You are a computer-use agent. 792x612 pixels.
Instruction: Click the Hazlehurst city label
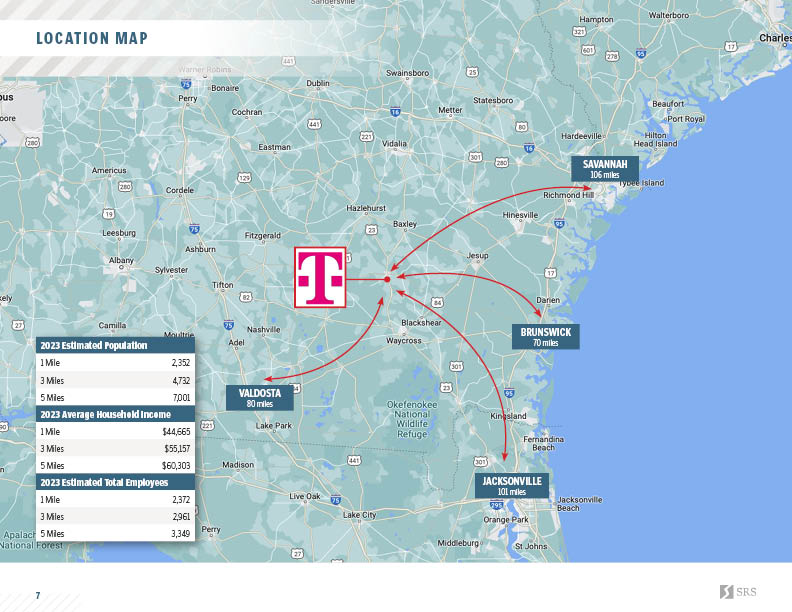[x=366, y=208]
